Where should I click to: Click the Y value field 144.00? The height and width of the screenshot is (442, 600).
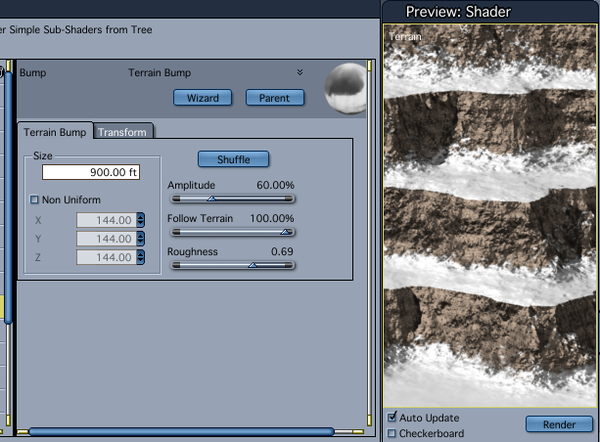106,238
